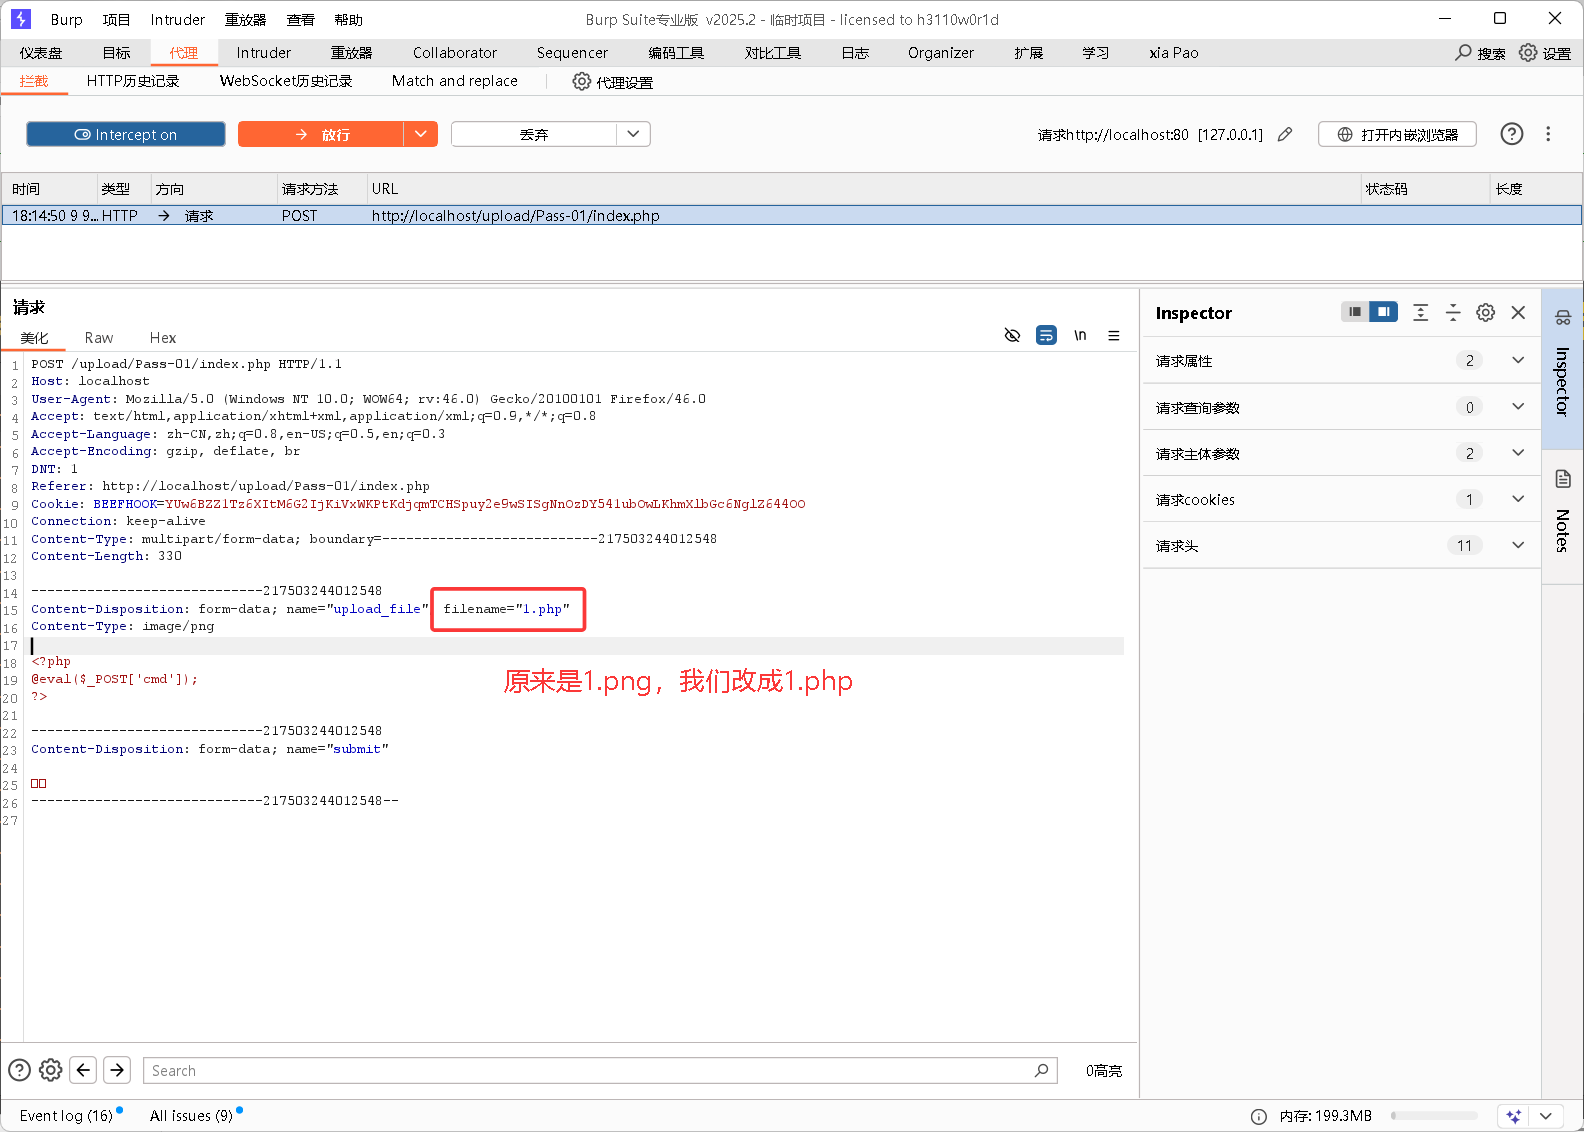
Task: Click the AI sparkle icon in status bar
Action: 1513,1116
